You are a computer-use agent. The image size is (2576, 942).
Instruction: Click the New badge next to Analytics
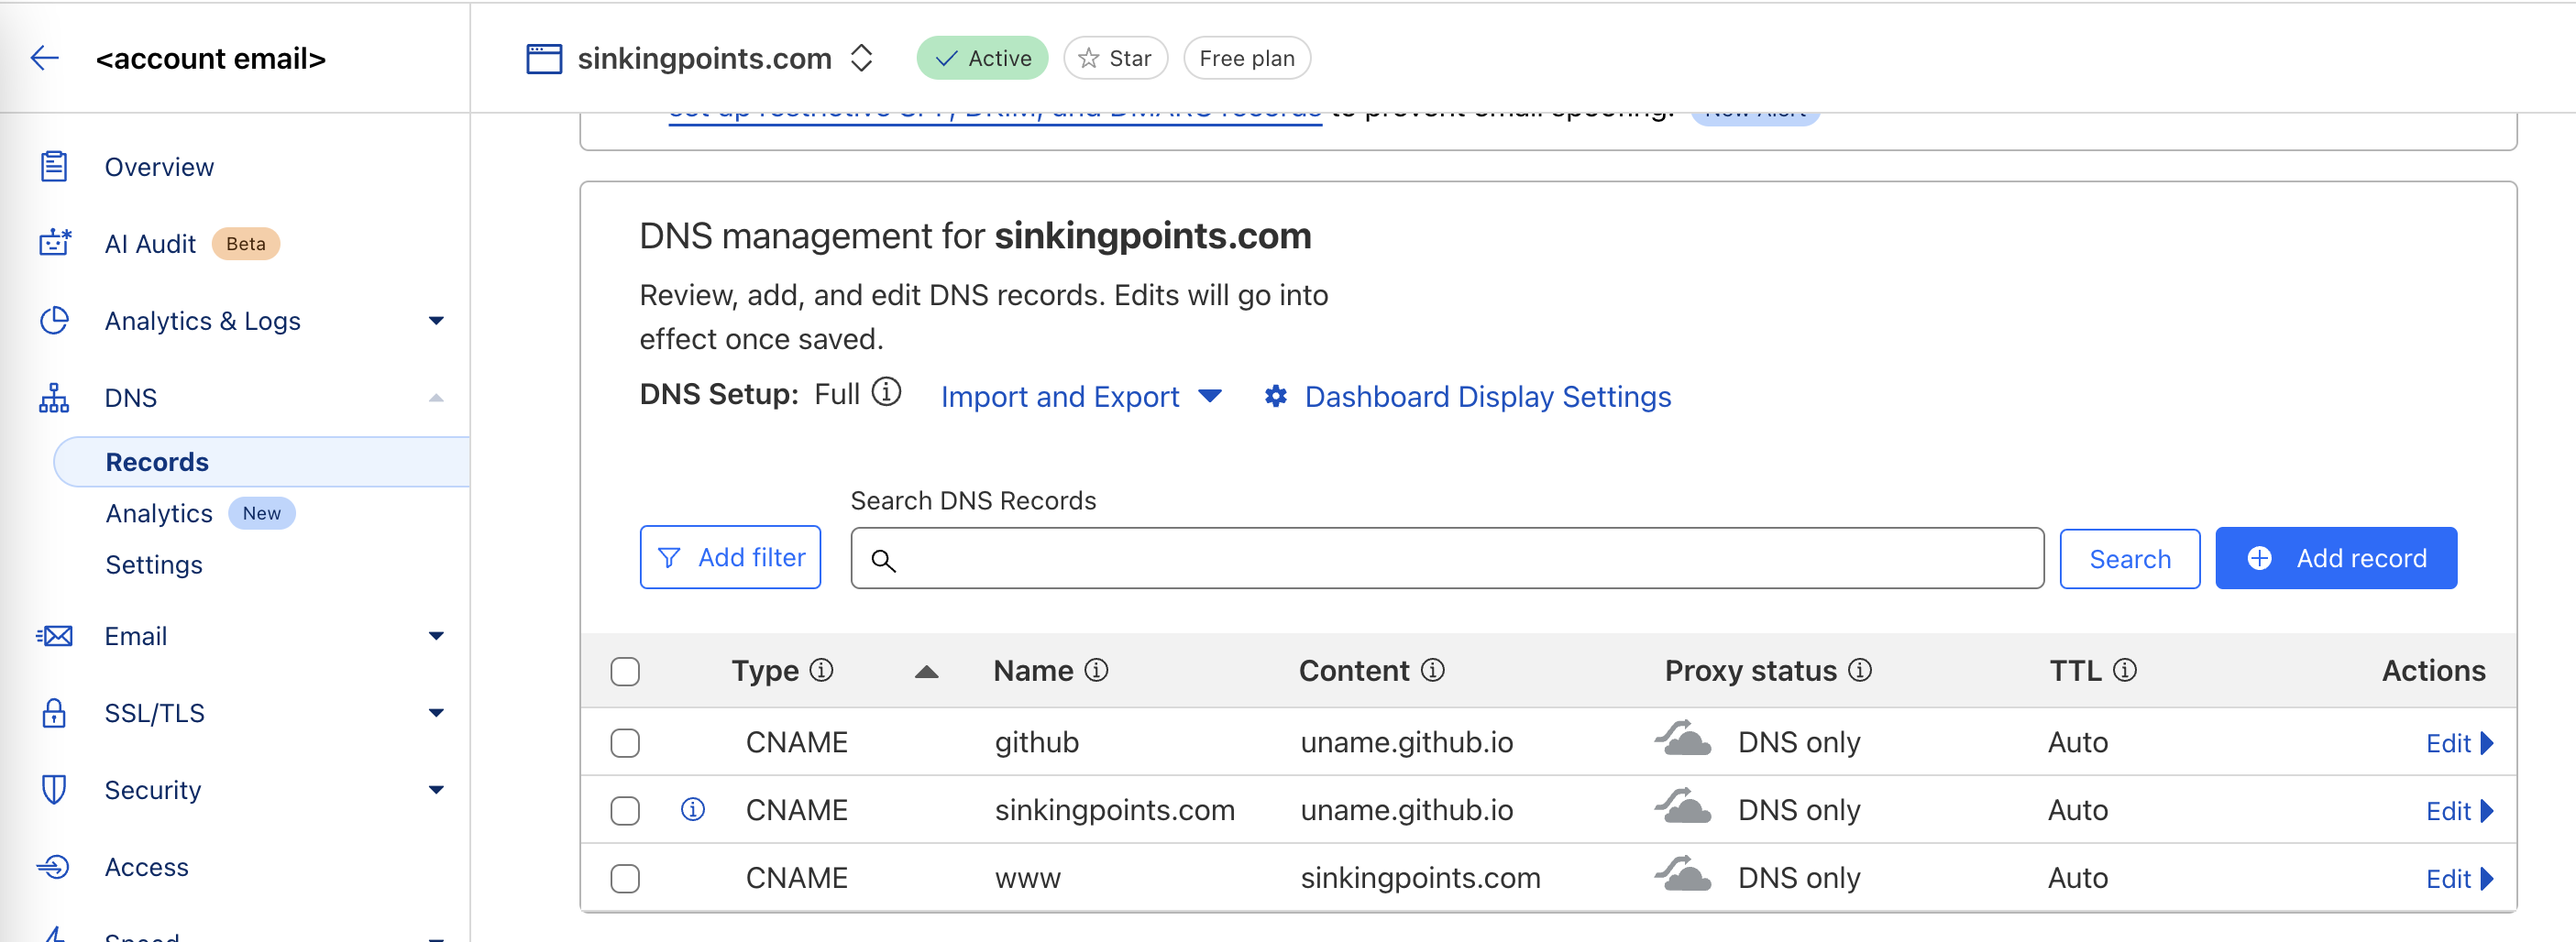click(262, 513)
